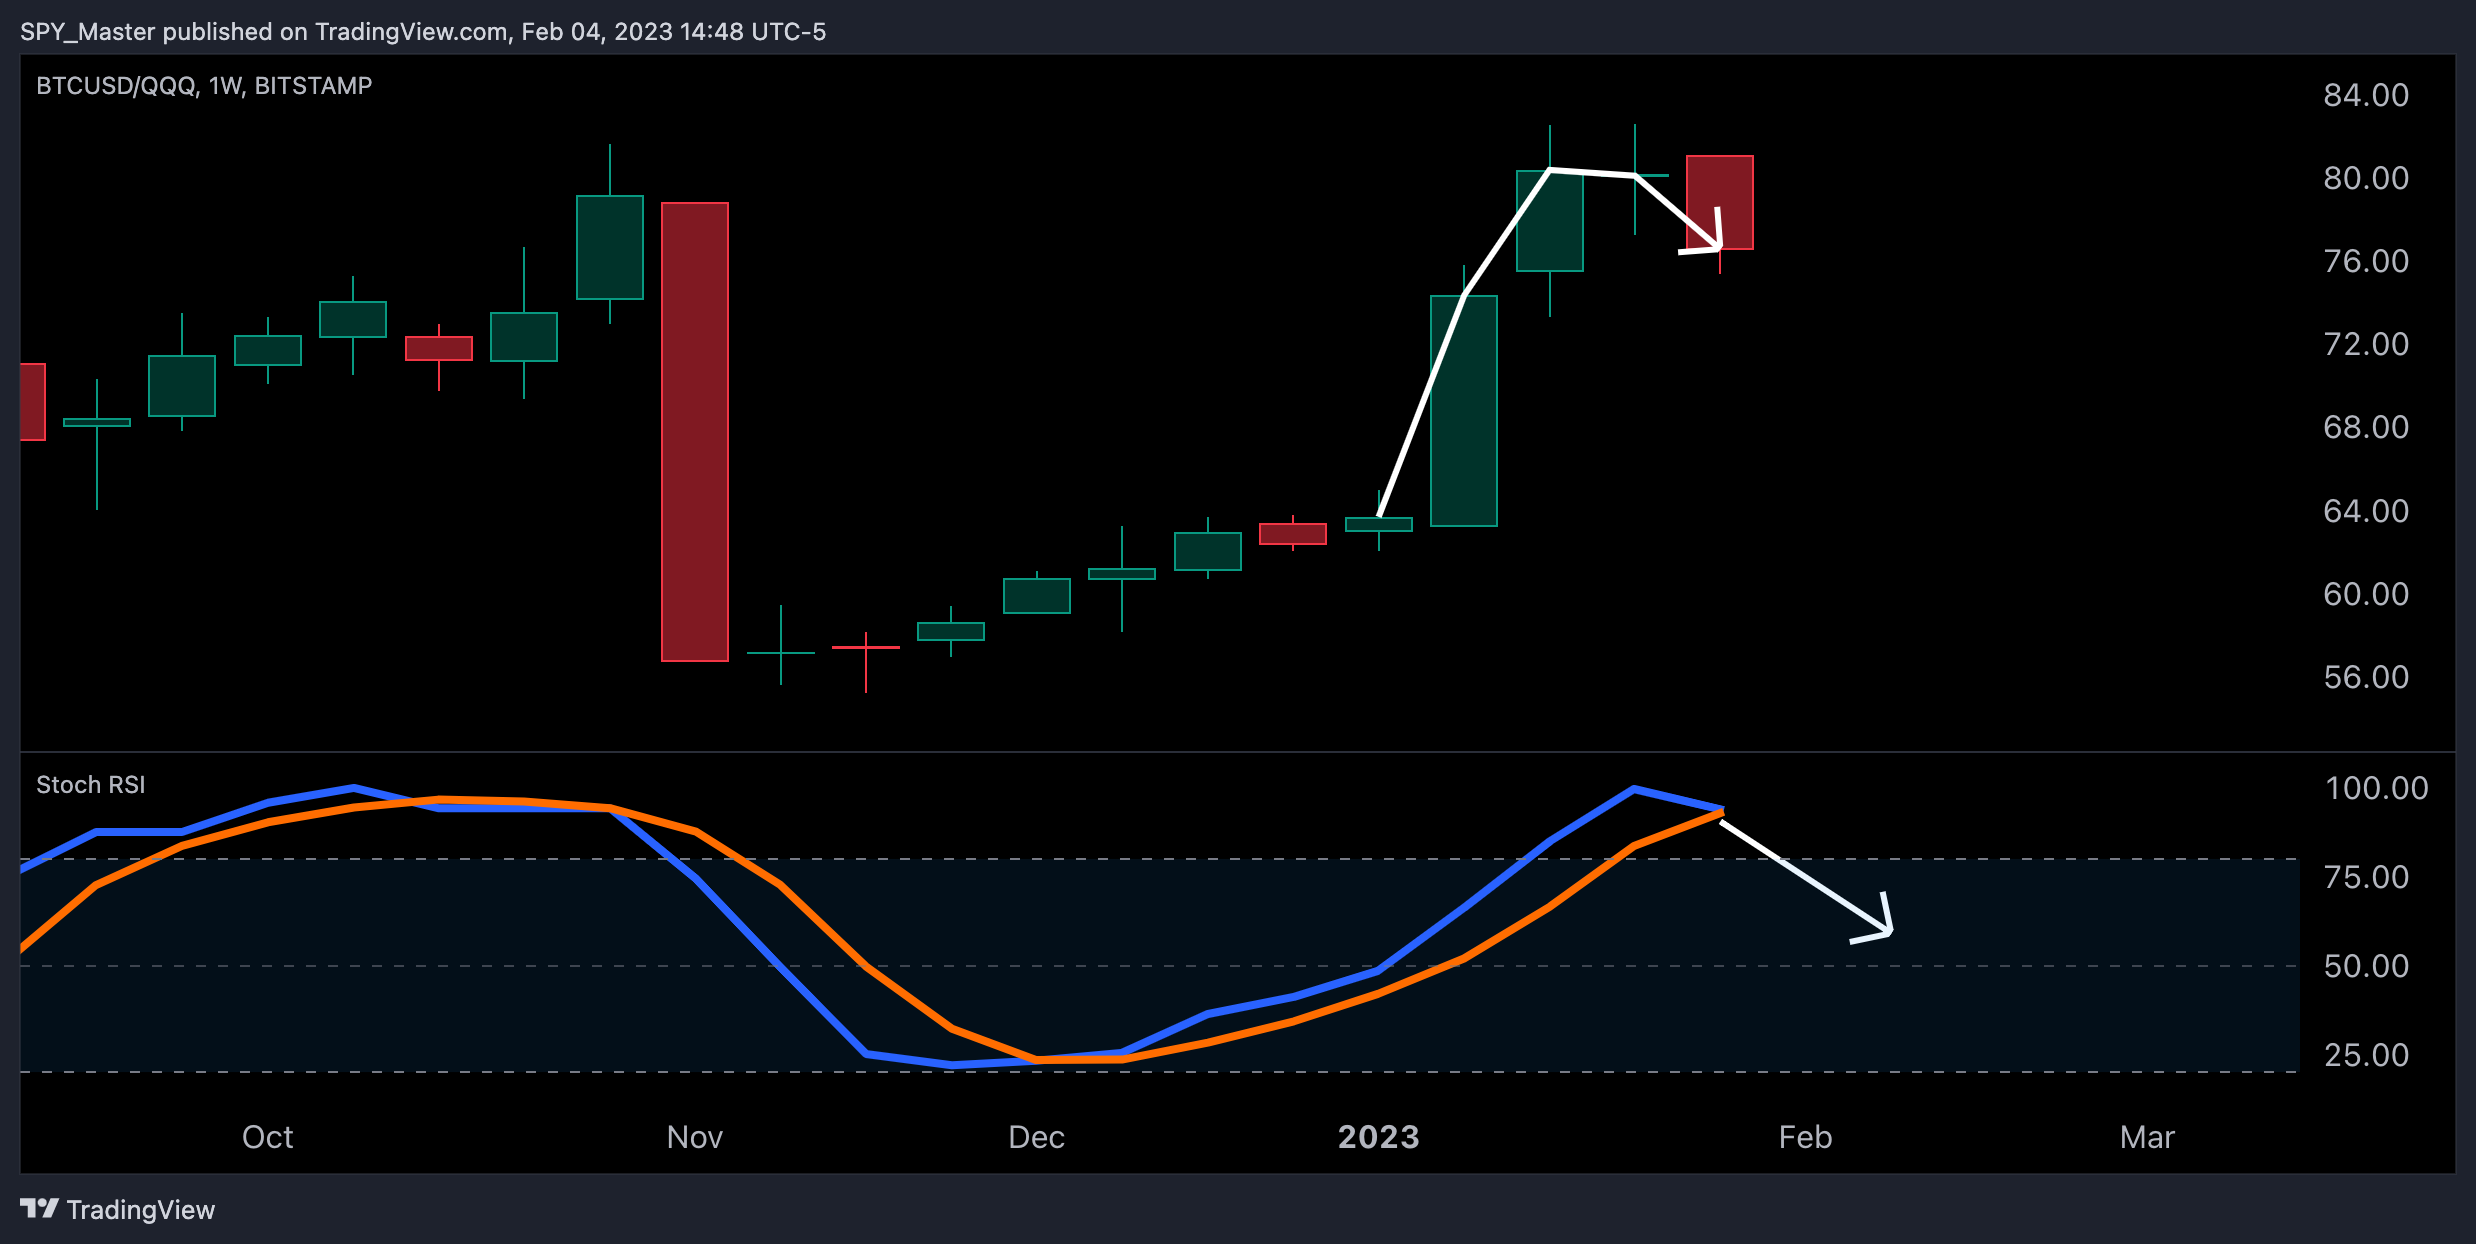Click the 50.00 Stoch RSI axis label
Screen dimensions: 2476x1244
2366,966
